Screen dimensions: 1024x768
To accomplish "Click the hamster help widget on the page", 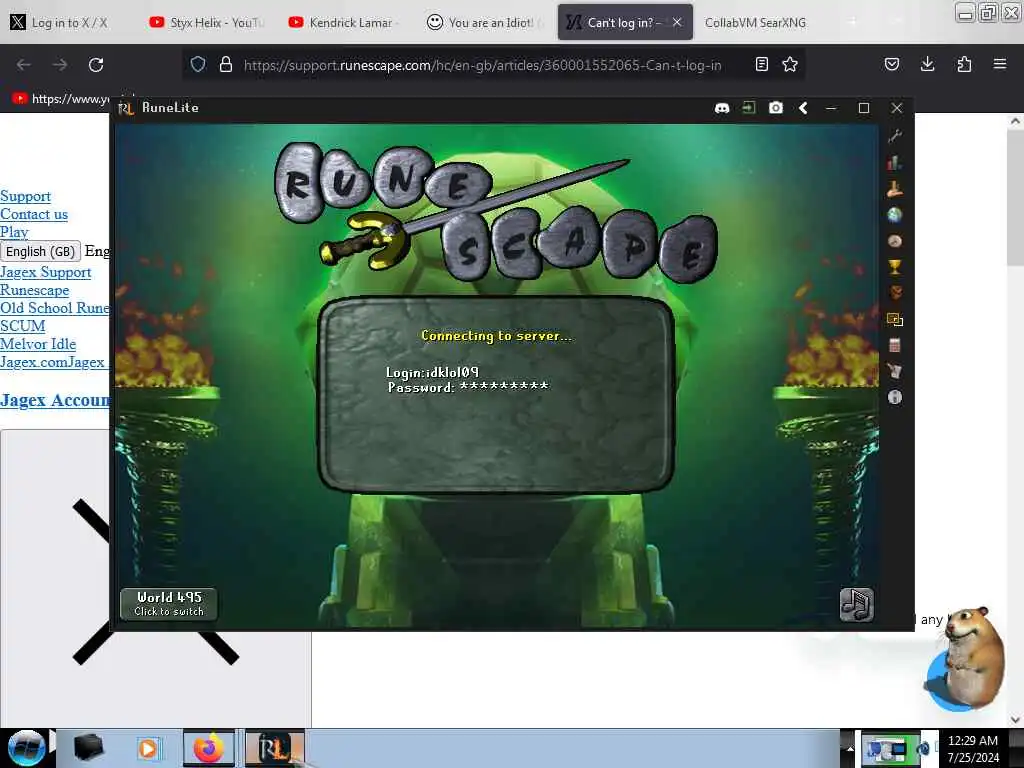I will point(967,660).
